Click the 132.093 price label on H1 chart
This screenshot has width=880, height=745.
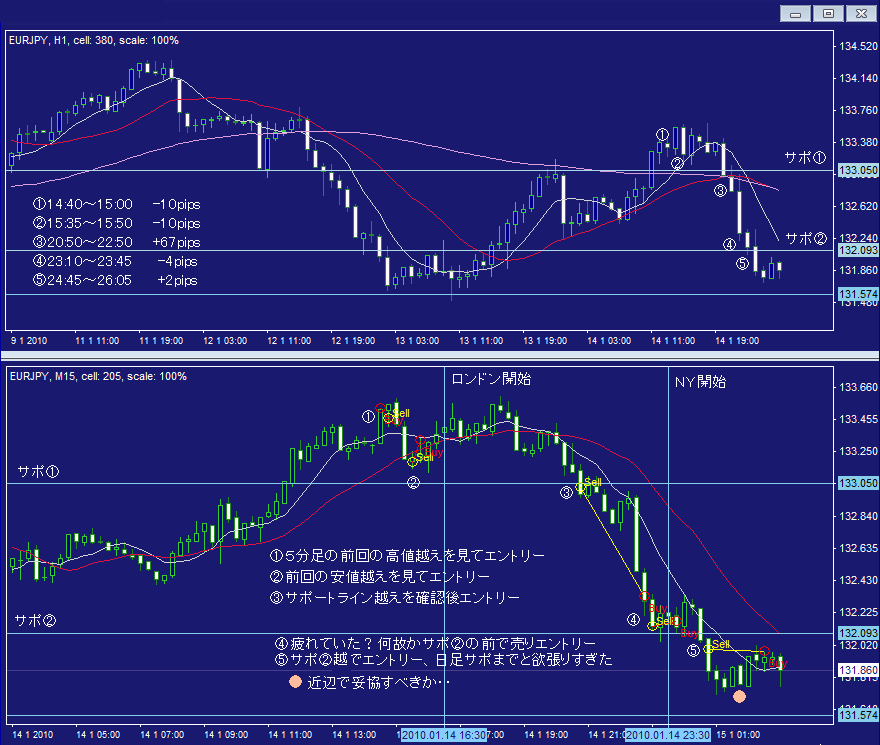click(x=858, y=250)
